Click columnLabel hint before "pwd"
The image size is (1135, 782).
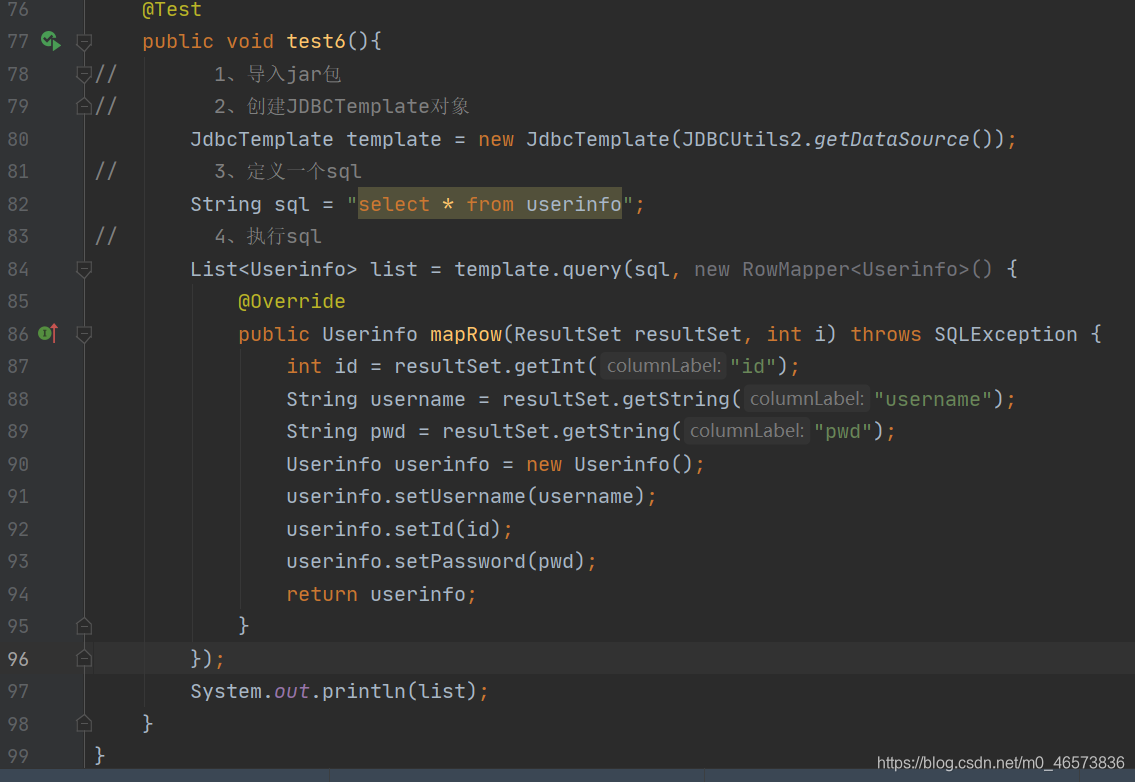click(747, 432)
